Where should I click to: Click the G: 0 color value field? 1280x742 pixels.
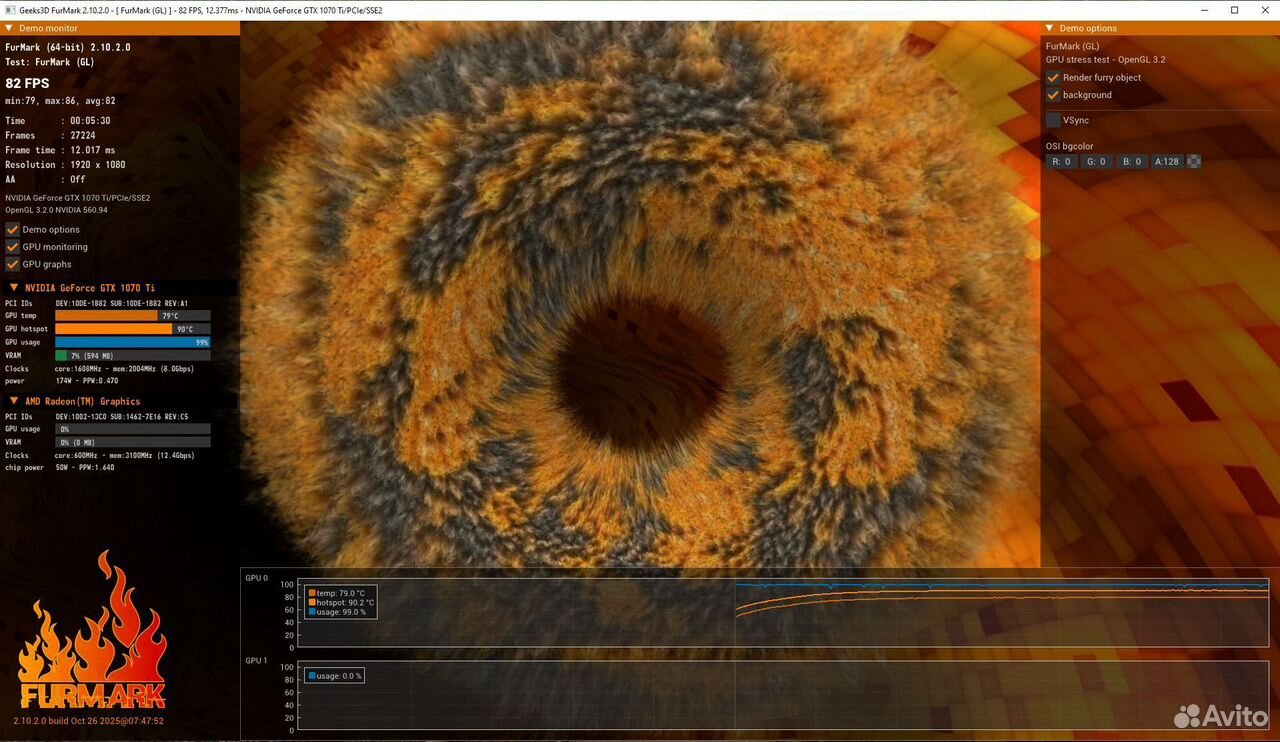click(1096, 161)
